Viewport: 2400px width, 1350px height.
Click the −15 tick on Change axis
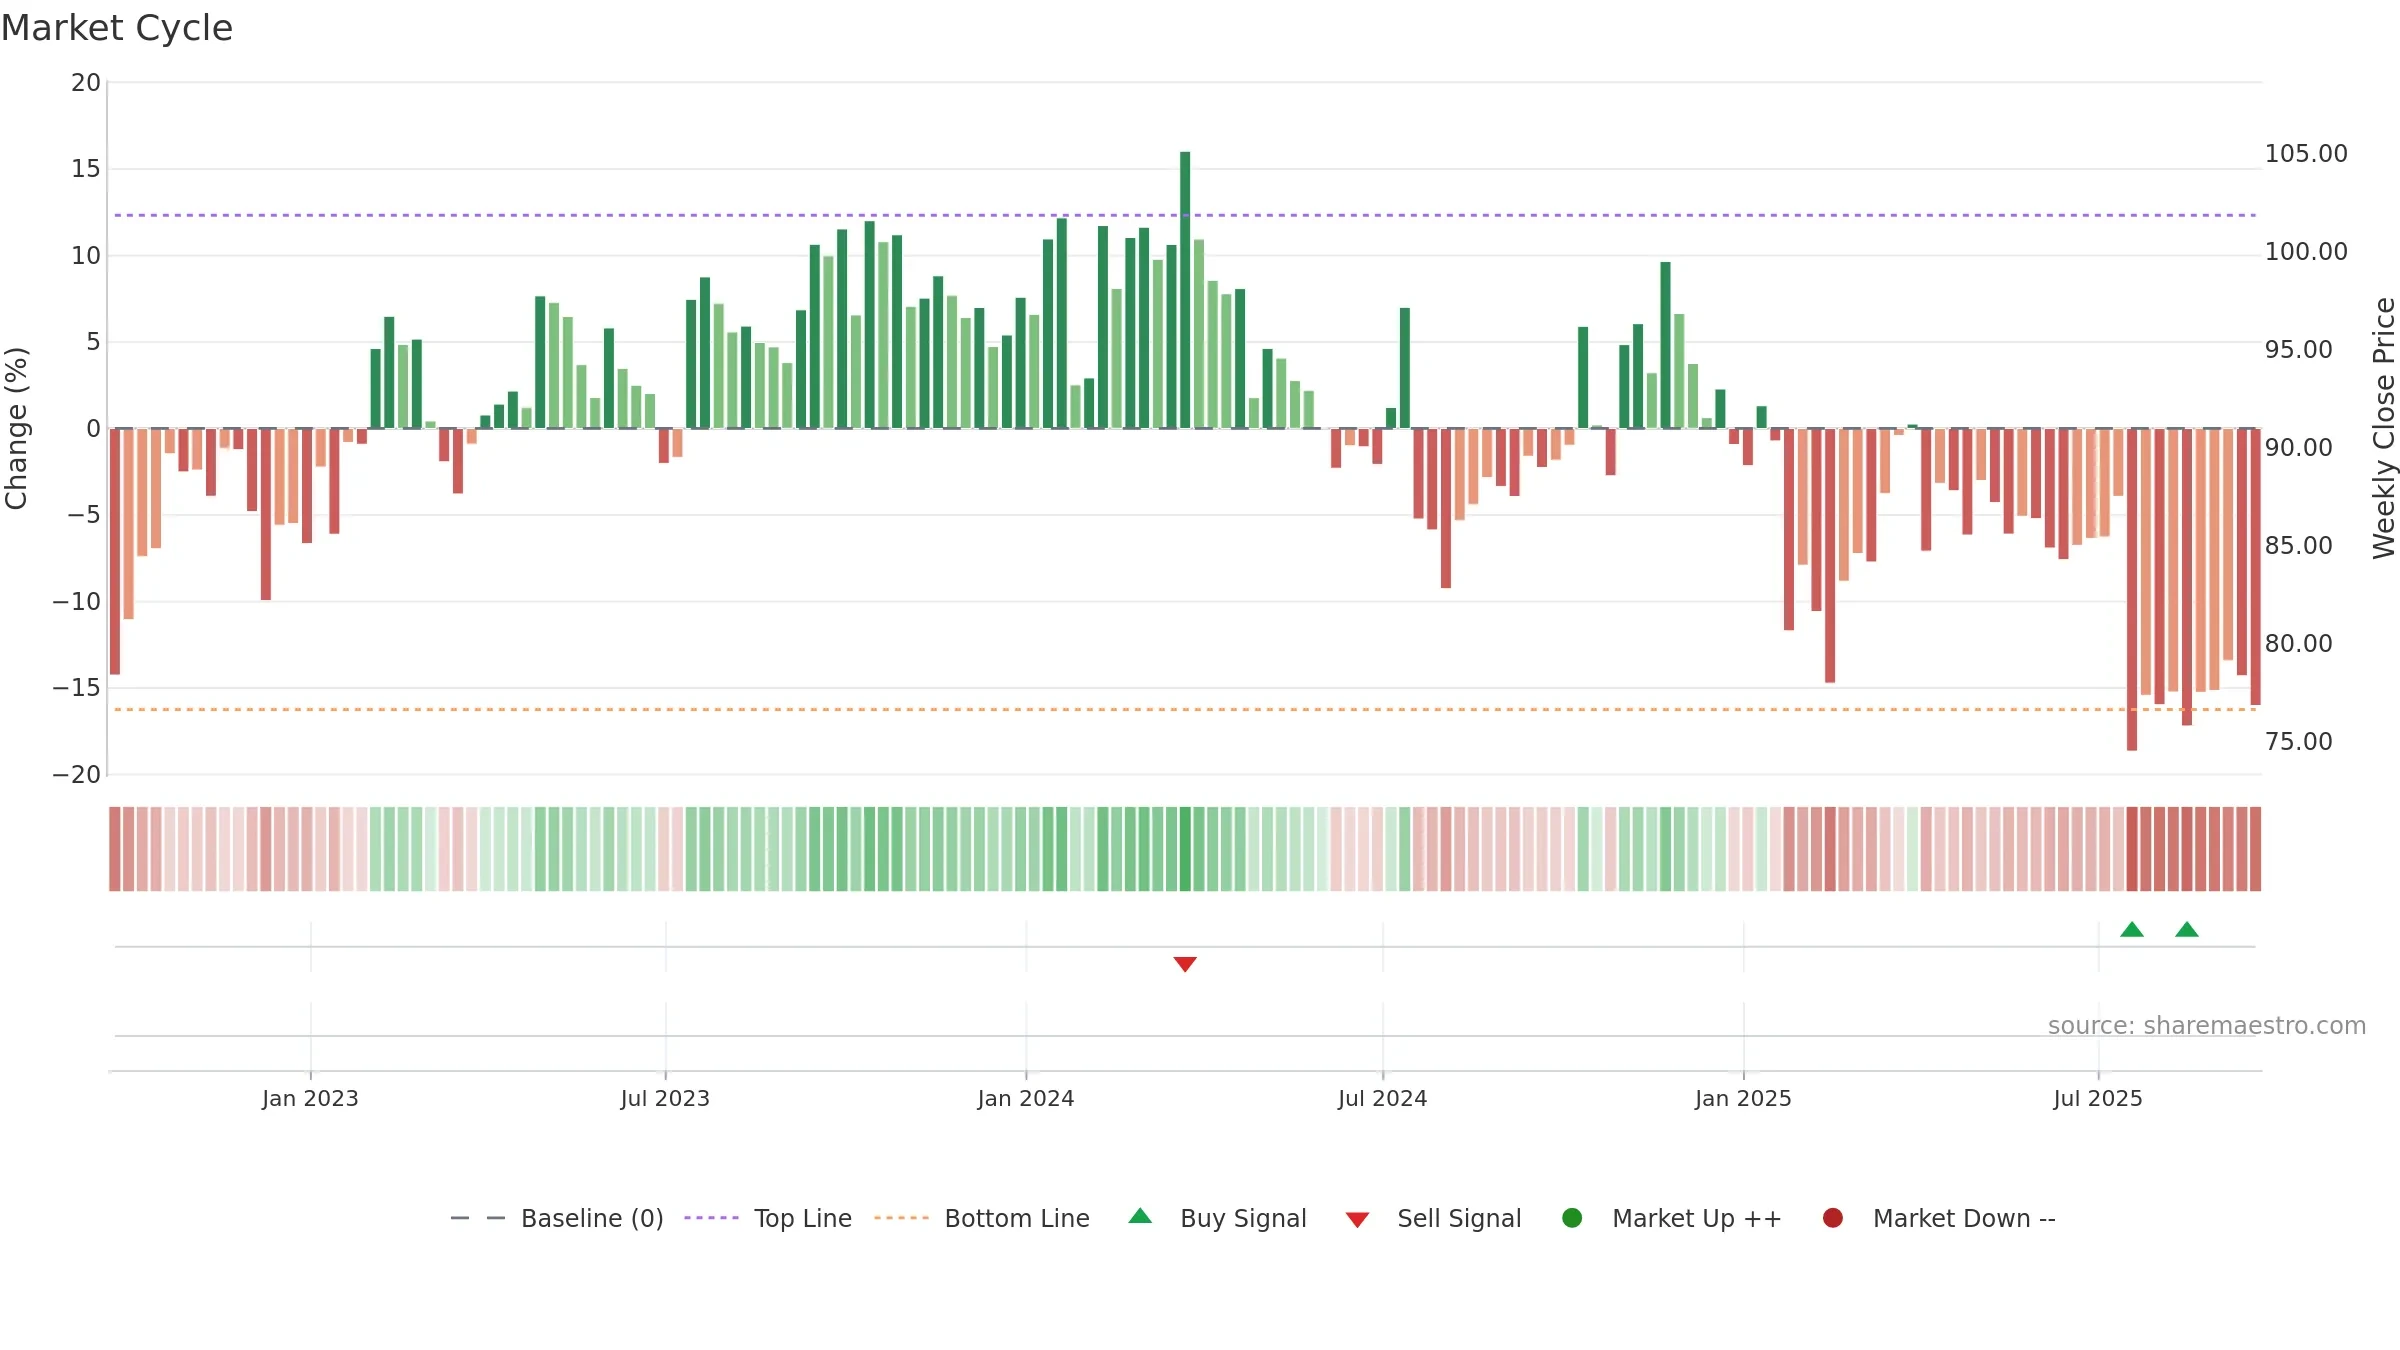pos(77,687)
